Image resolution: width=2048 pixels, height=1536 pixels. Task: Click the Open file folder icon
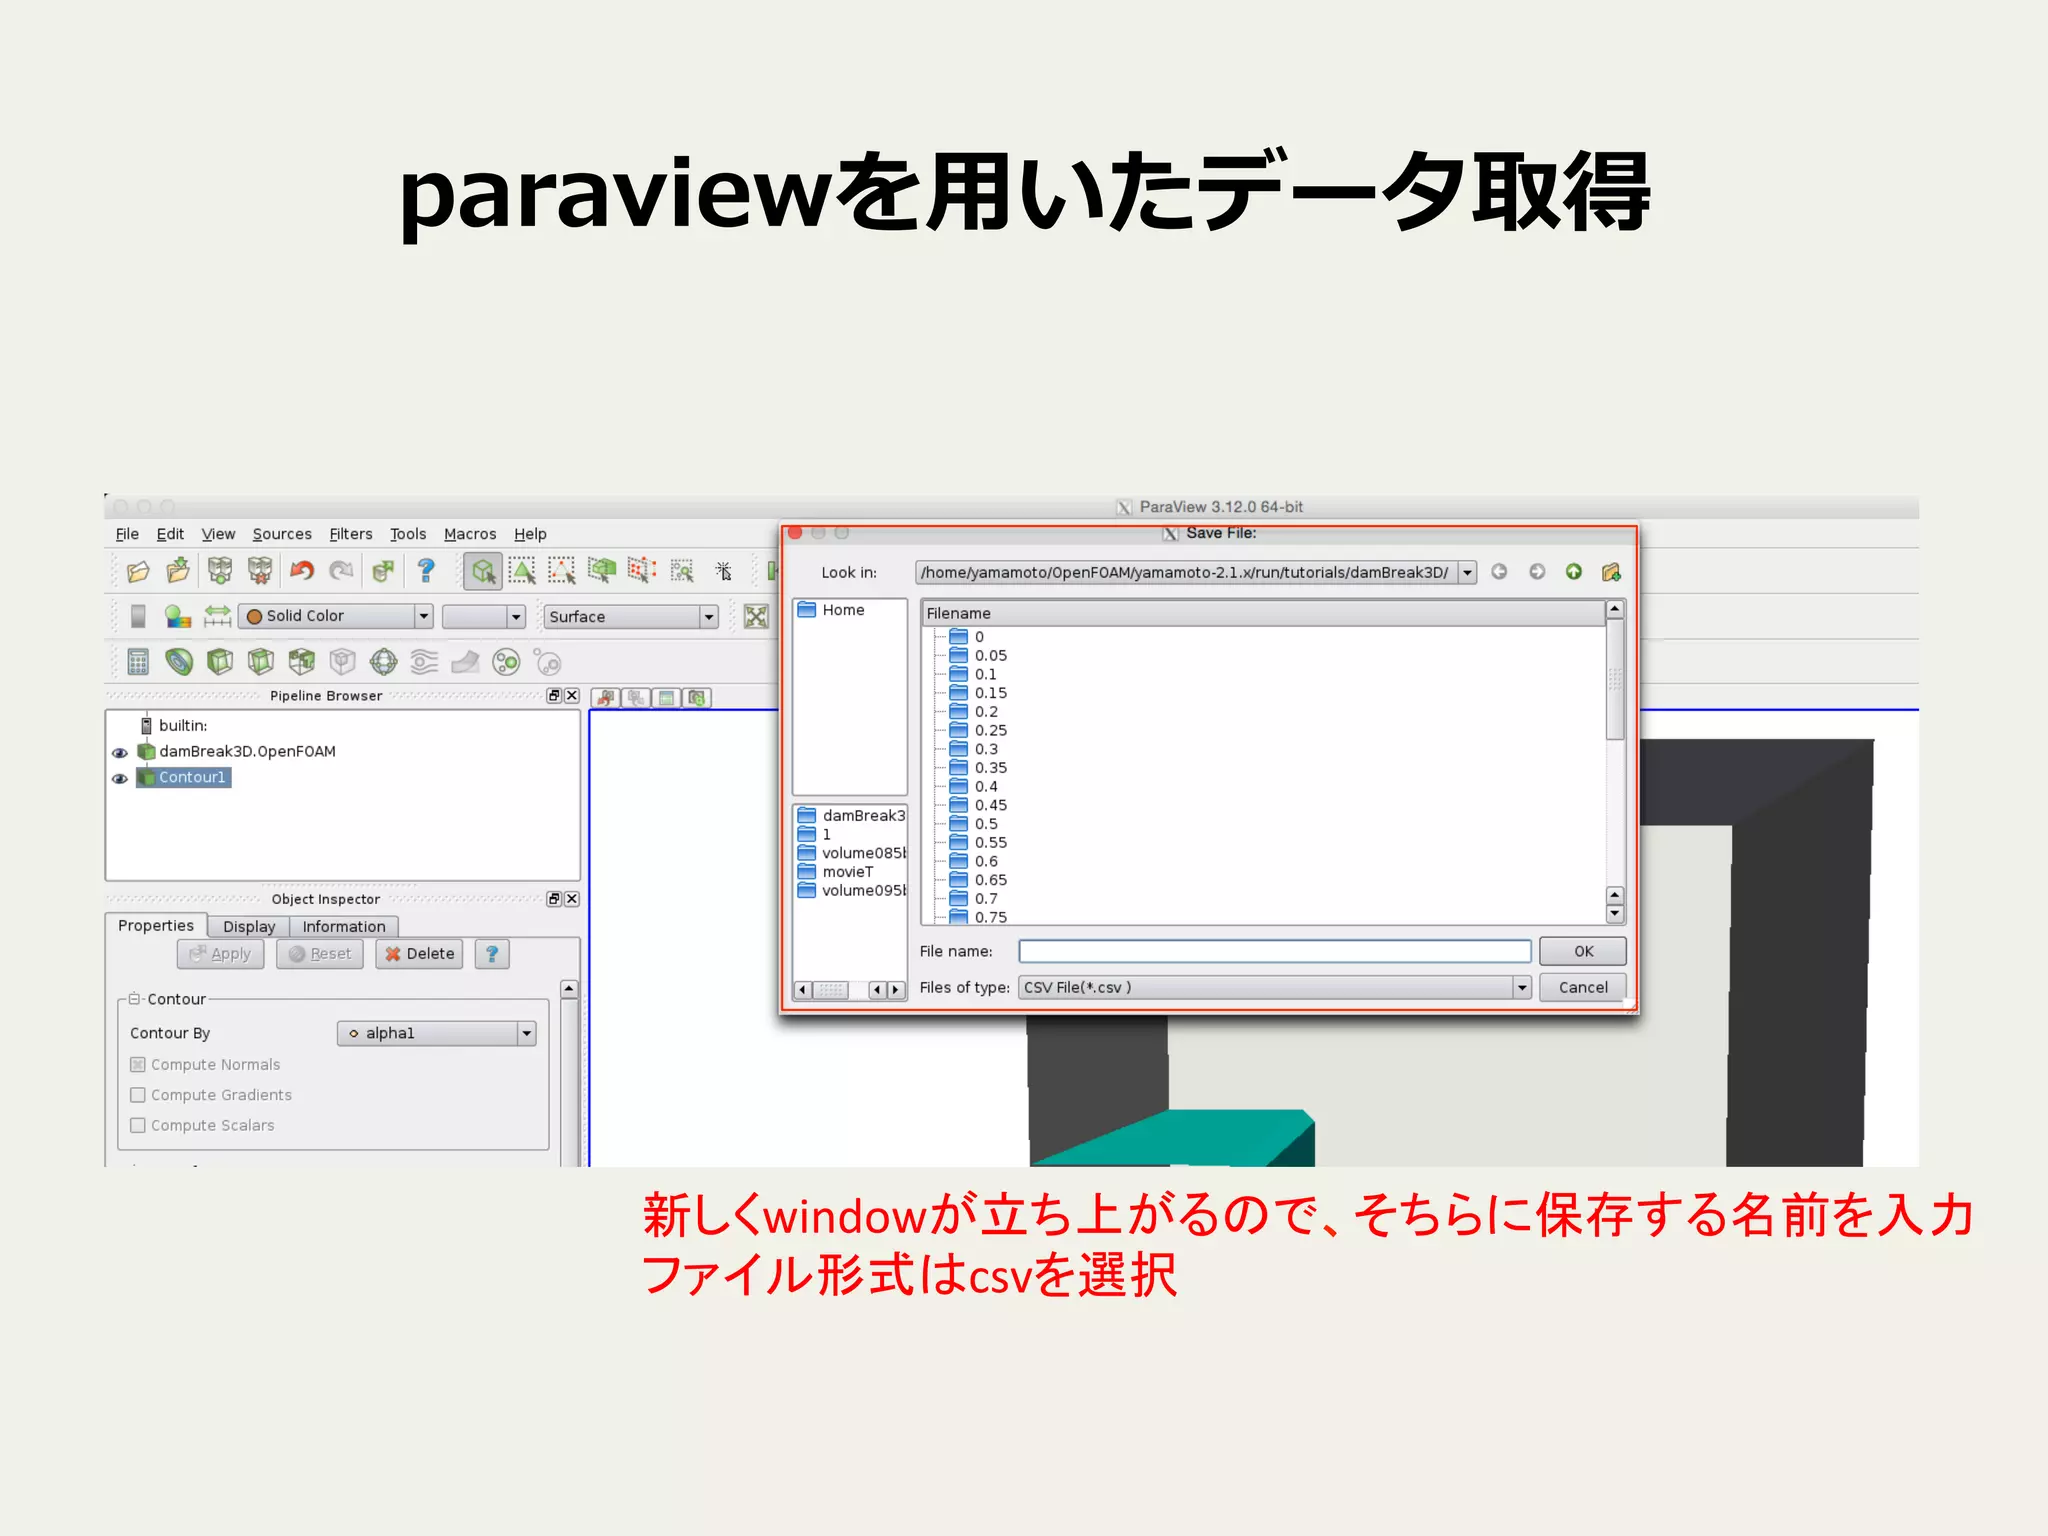tap(138, 571)
